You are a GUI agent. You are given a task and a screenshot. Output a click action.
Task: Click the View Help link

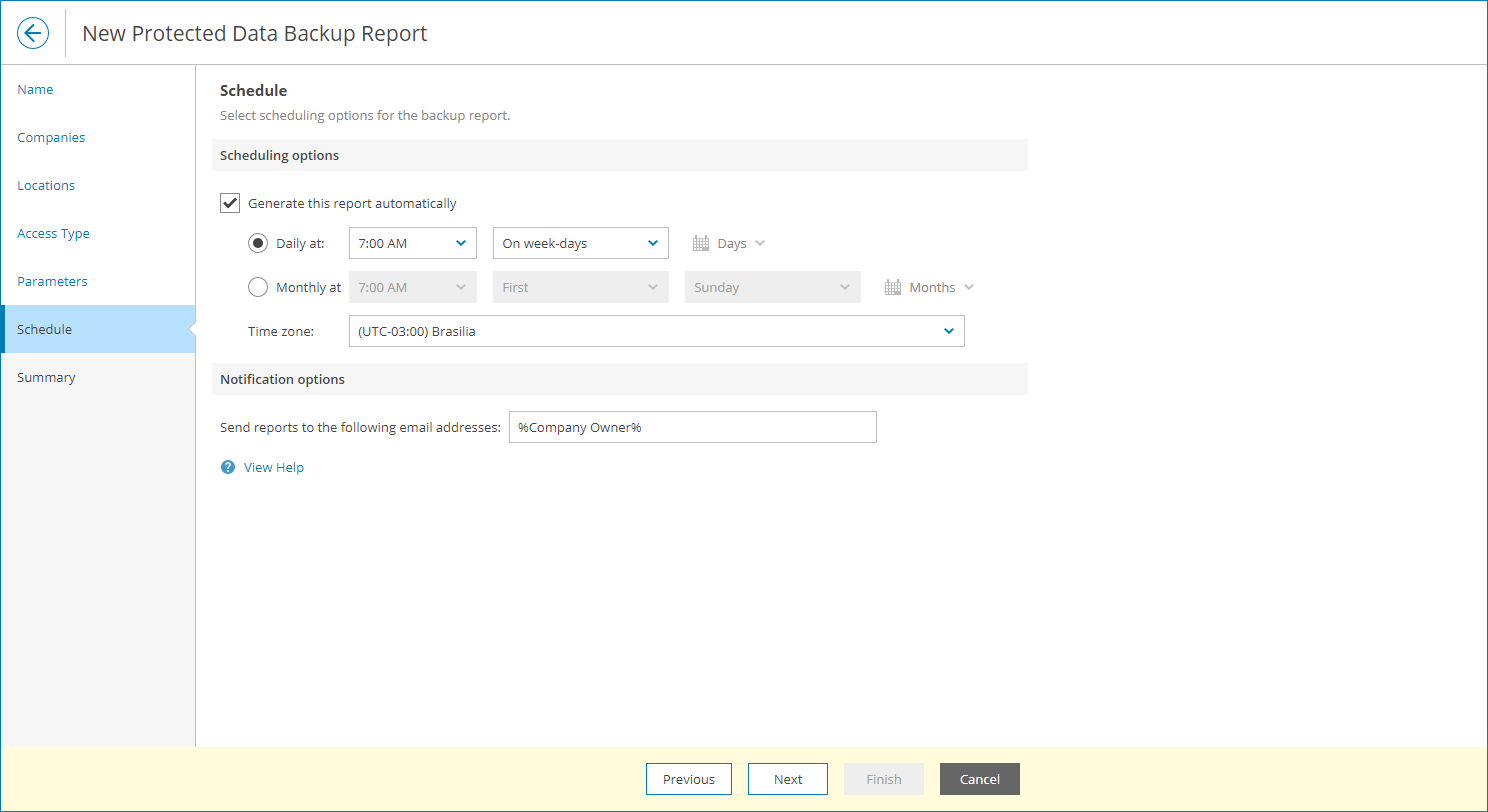click(273, 467)
